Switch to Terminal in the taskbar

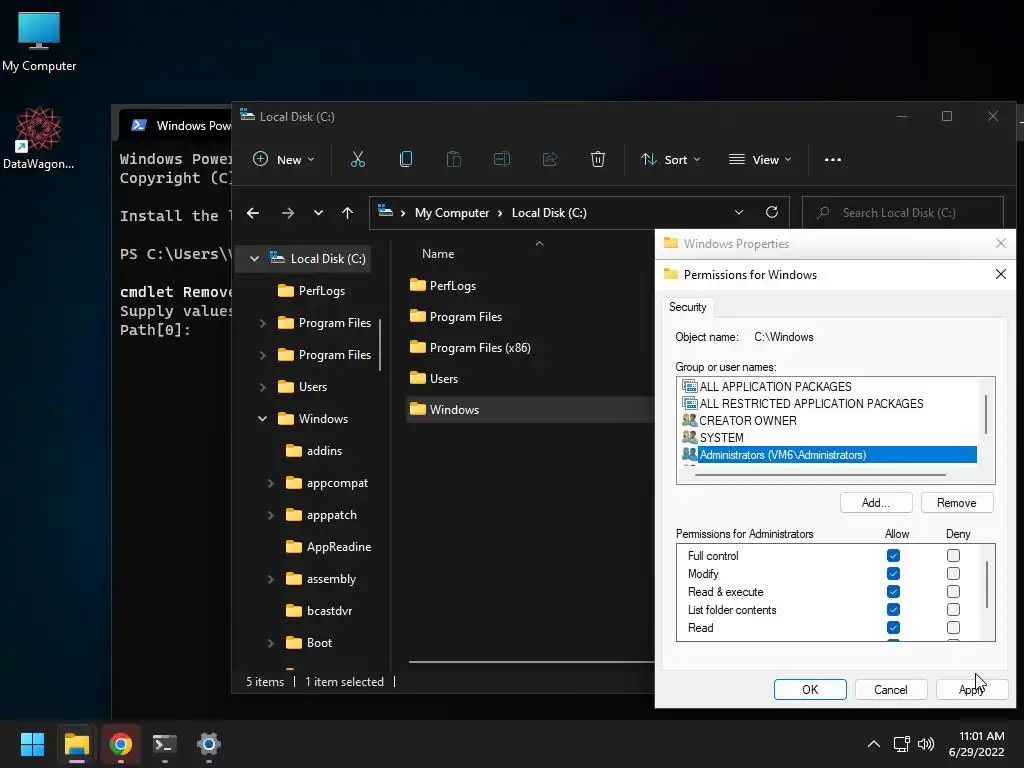(x=165, y=744)
